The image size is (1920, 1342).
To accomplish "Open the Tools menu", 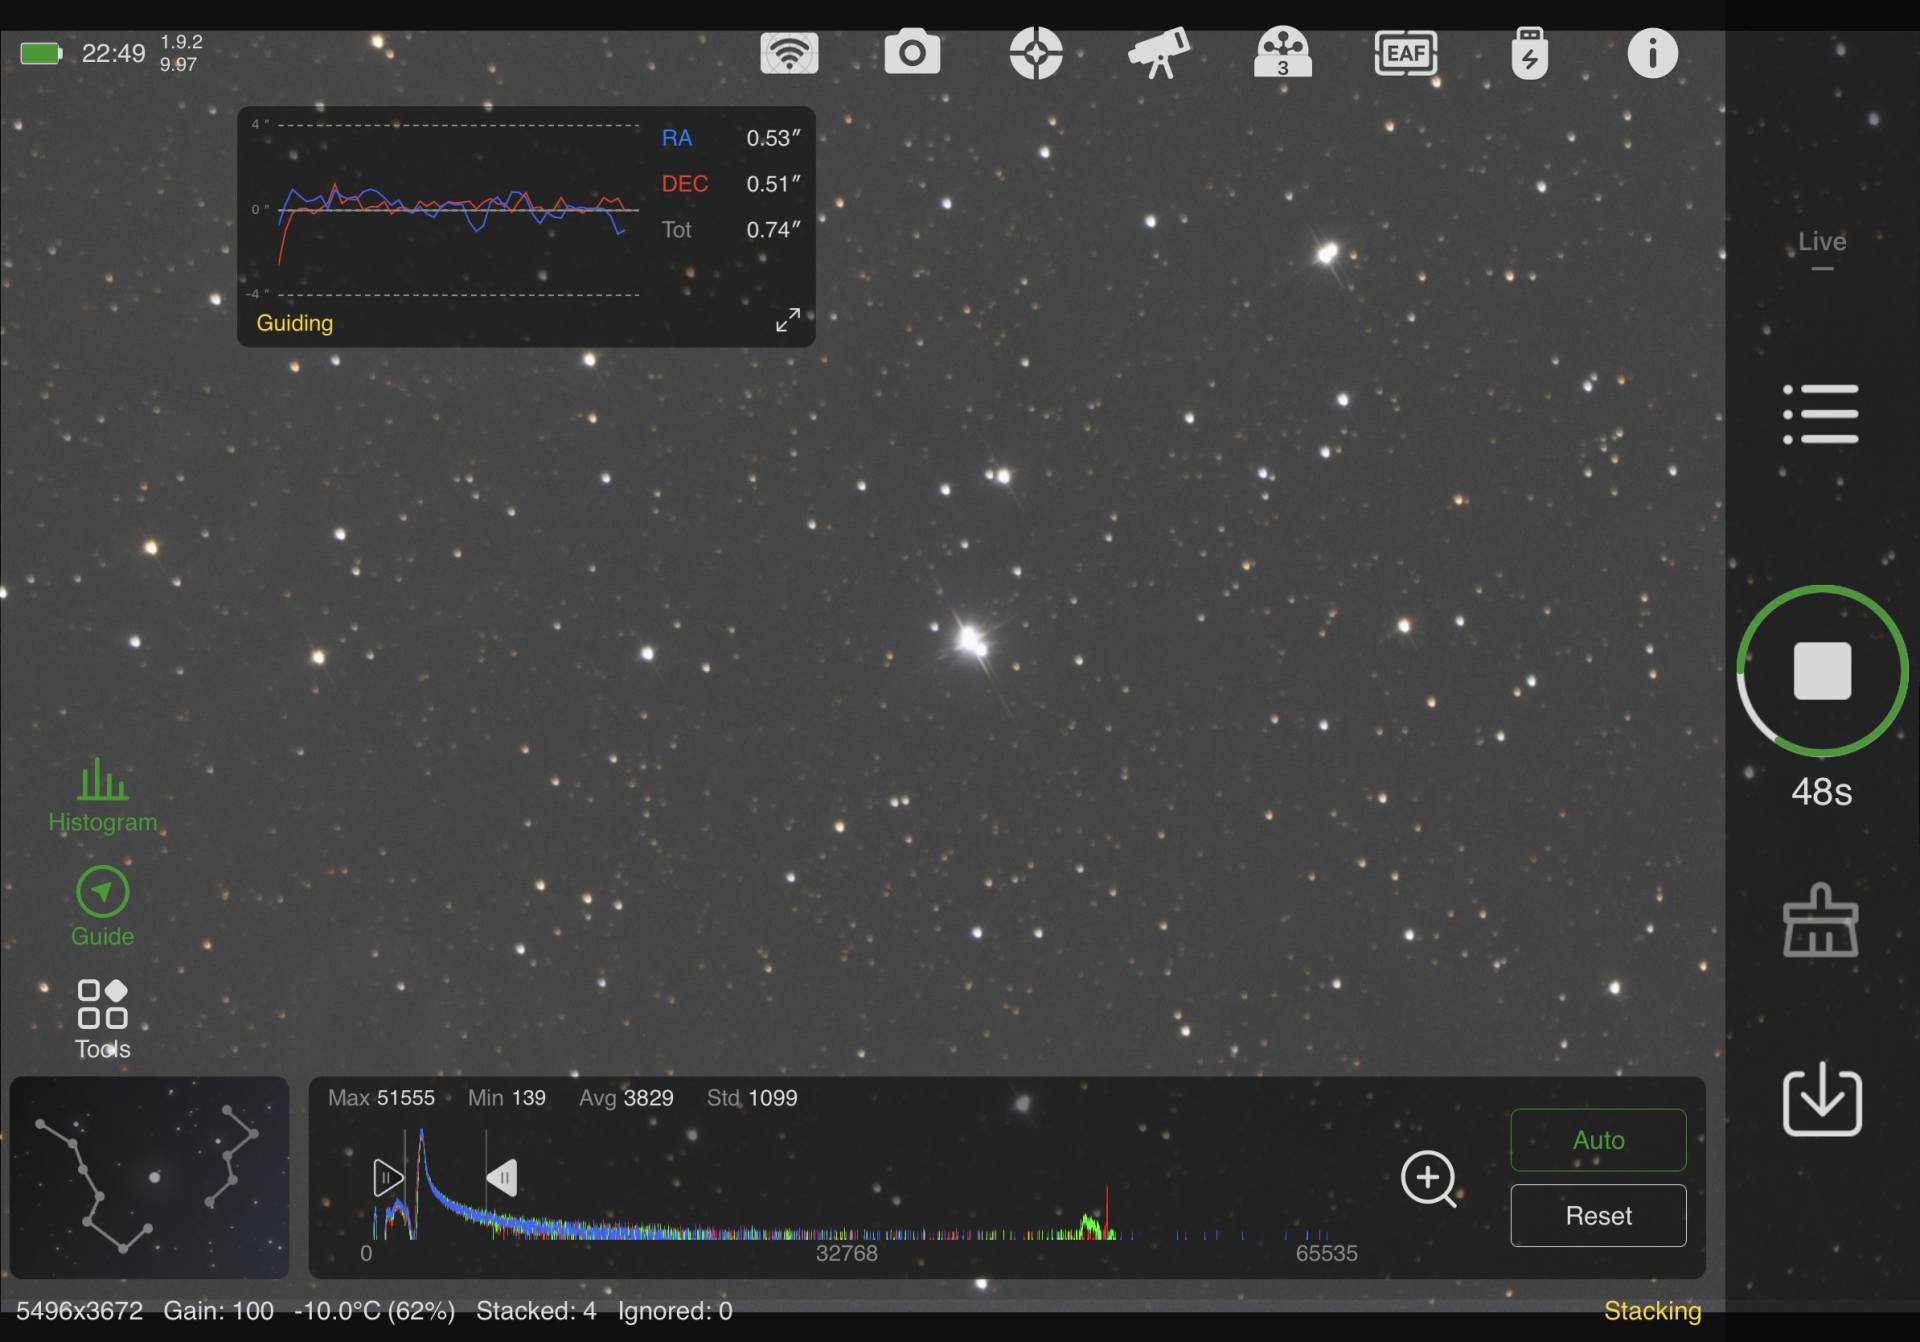I will pos(103,1019).
